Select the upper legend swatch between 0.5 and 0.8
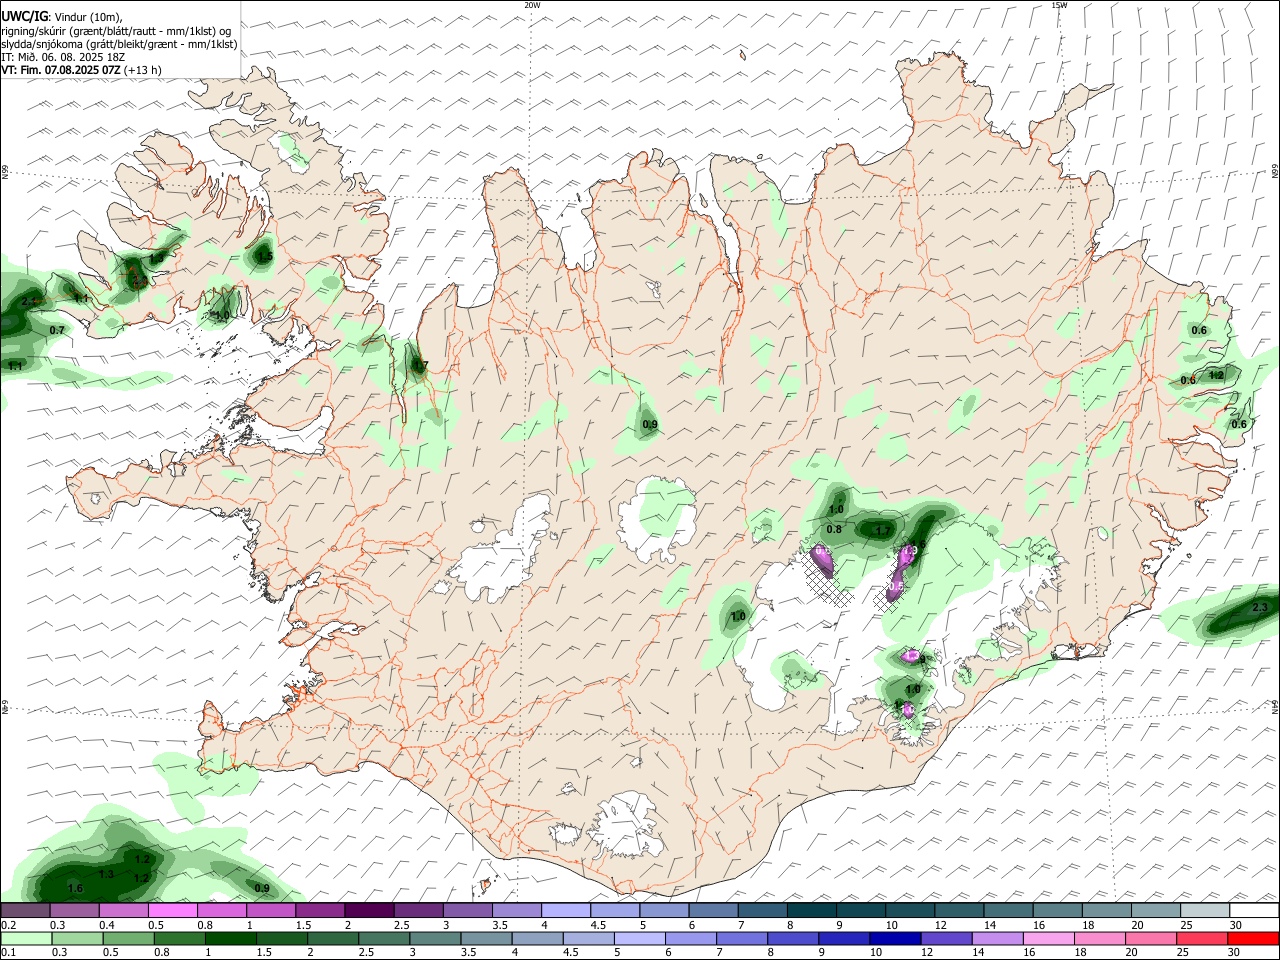 [x=173, y=911]
